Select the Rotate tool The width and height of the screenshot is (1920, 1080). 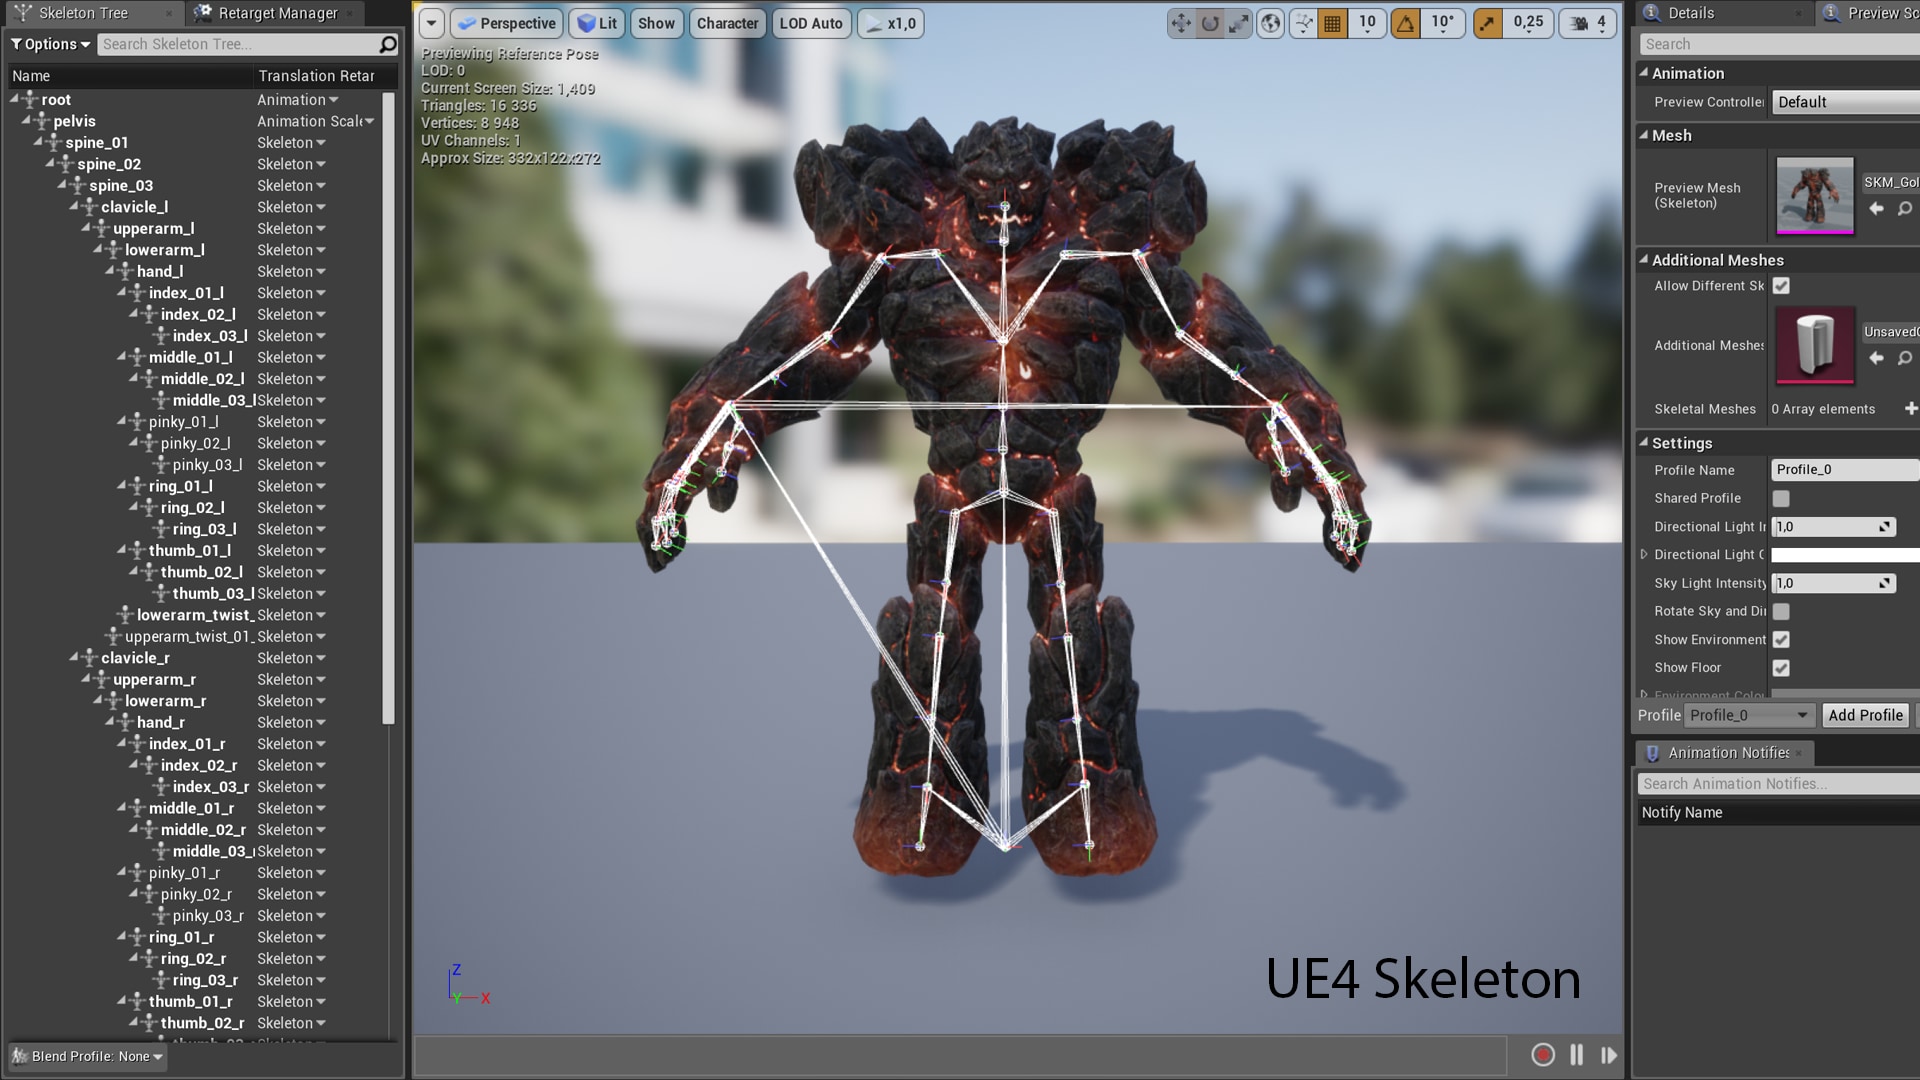(x=1210, y=23)
